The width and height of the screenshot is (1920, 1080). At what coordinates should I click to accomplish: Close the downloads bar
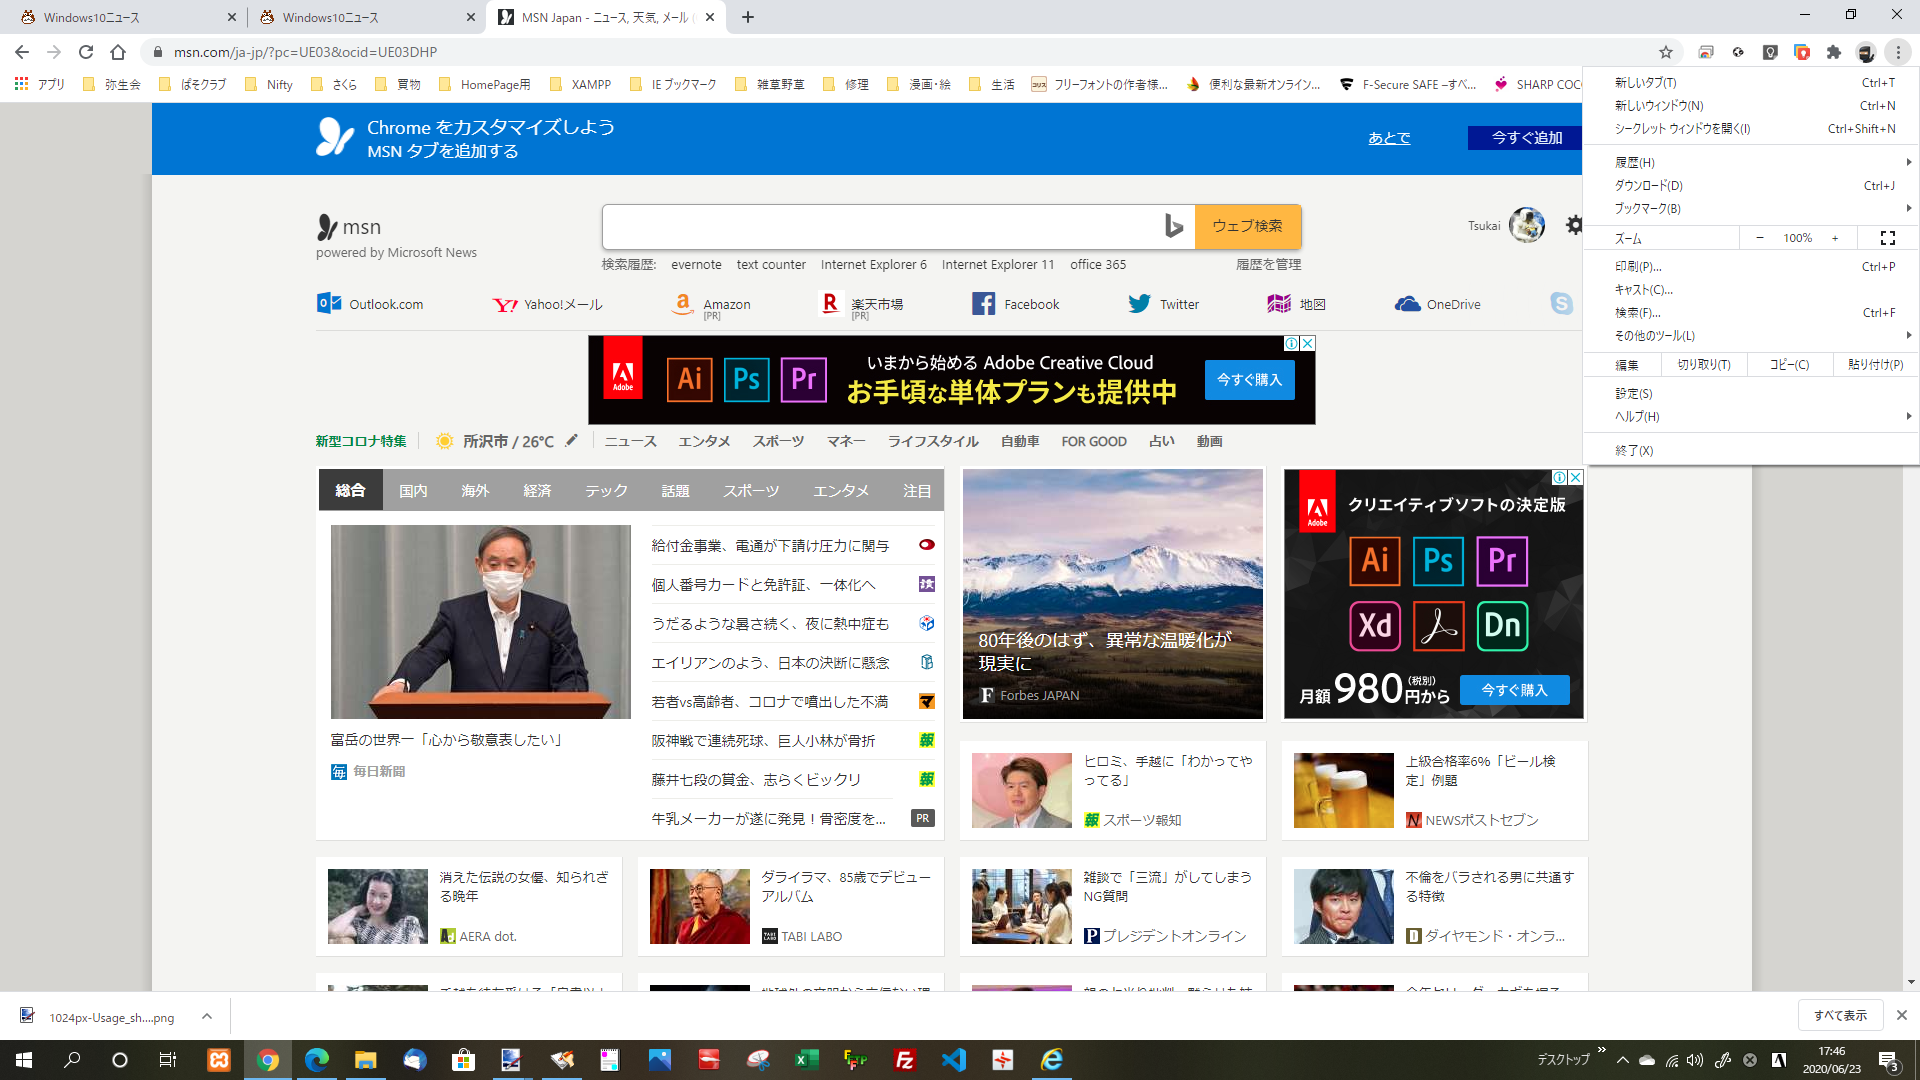[1901, 1015]
